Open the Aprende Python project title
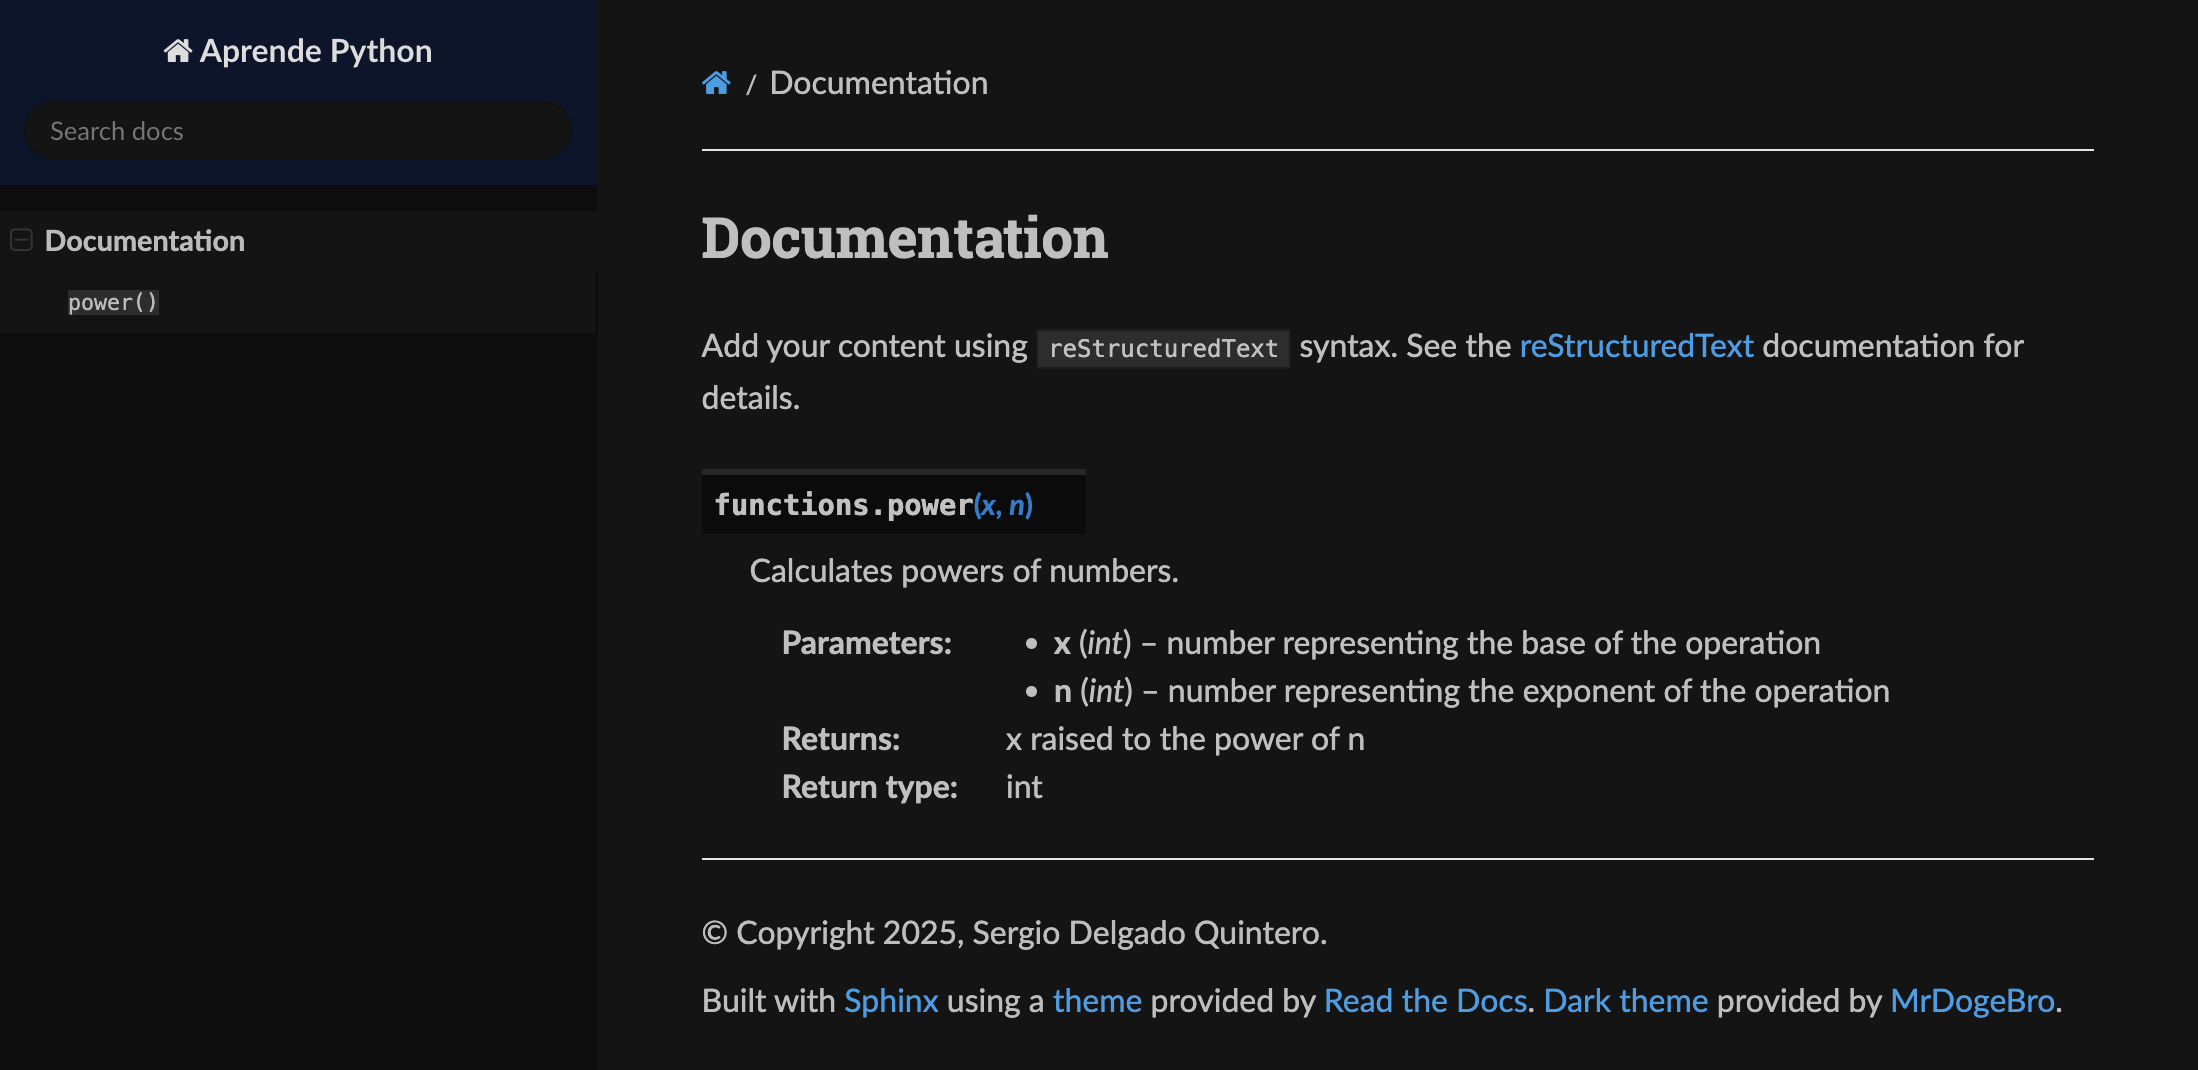The height and width of the screenshot is (1070, 2198). (315, 51)
